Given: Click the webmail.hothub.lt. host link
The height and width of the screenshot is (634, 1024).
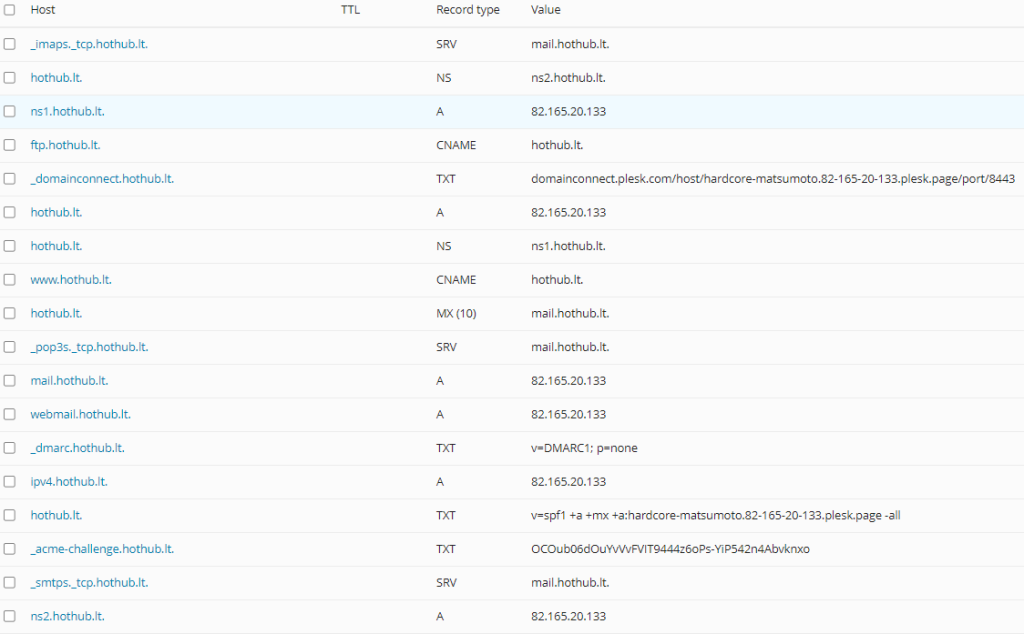Looking at the screenshot, I should pyautogui.click(x=80, y=414).
